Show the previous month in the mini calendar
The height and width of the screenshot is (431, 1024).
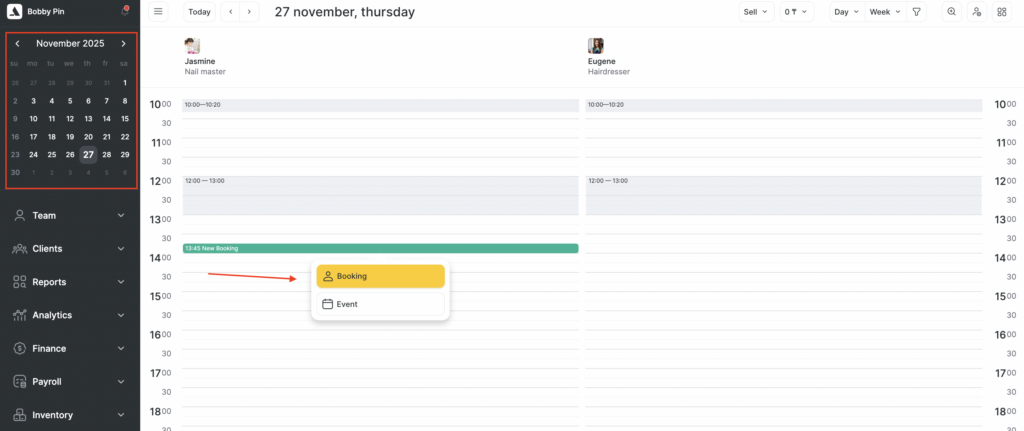pos(17,44)
